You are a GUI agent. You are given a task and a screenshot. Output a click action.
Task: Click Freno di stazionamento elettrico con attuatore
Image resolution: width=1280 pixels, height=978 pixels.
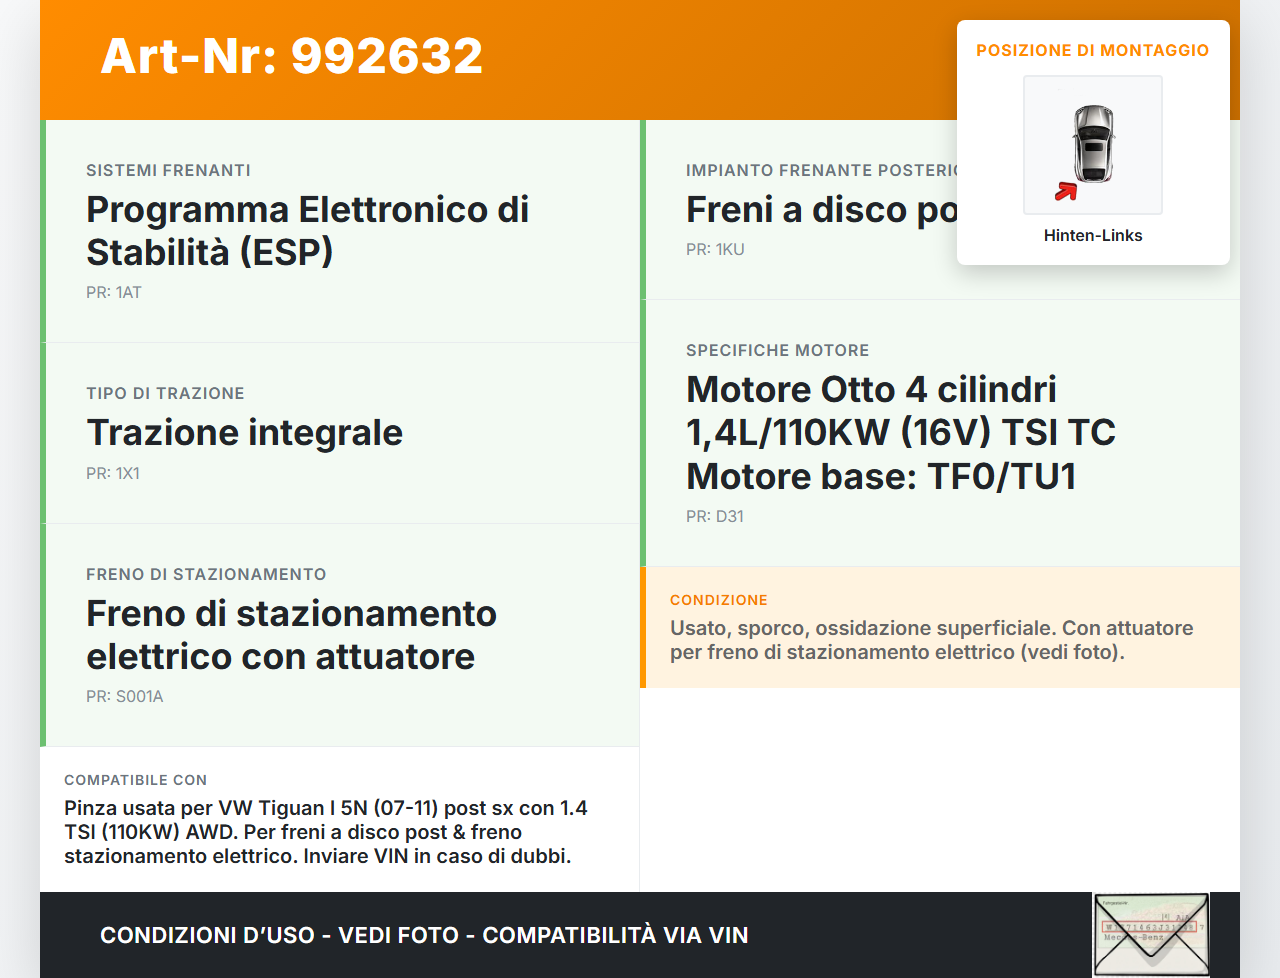(x=291, y=635)
